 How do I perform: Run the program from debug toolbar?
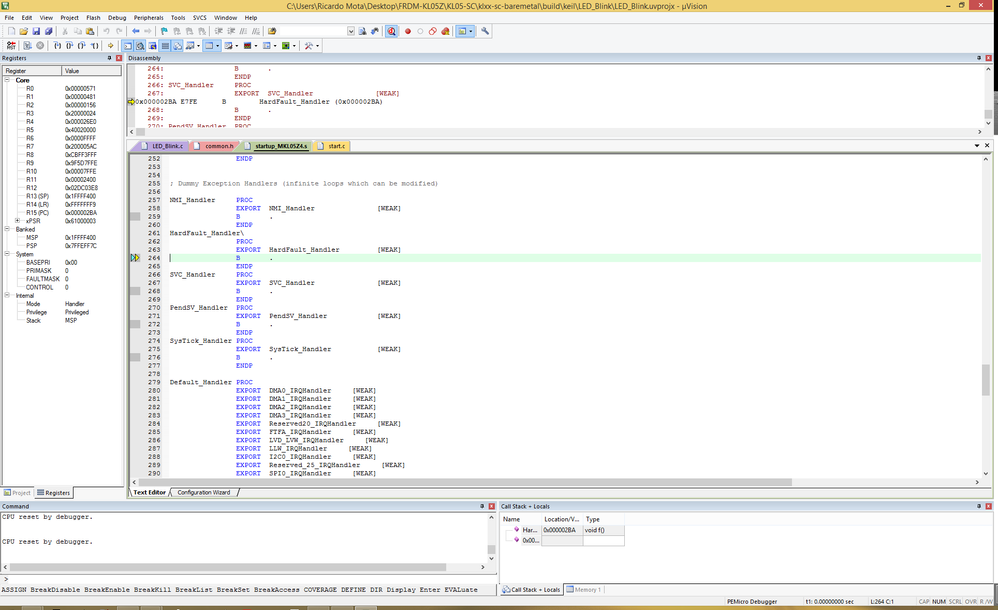coord(27,46)
